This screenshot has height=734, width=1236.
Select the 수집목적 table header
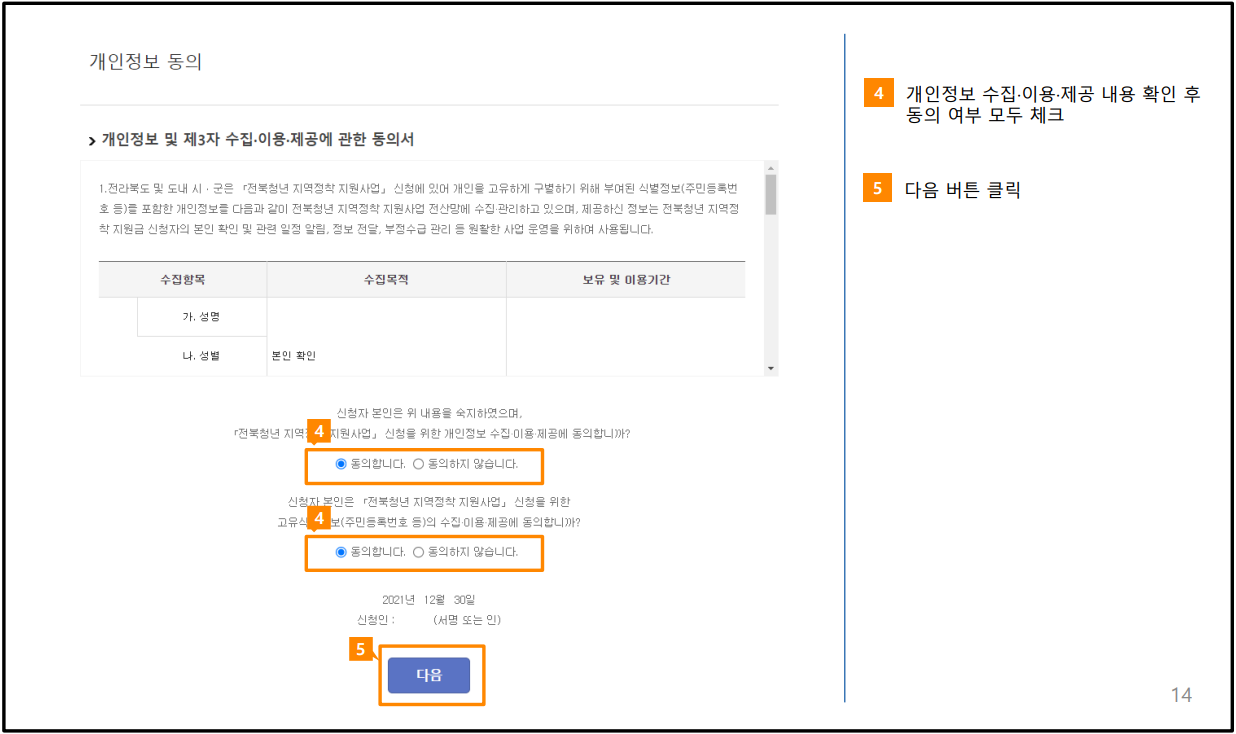coord(386,279)
